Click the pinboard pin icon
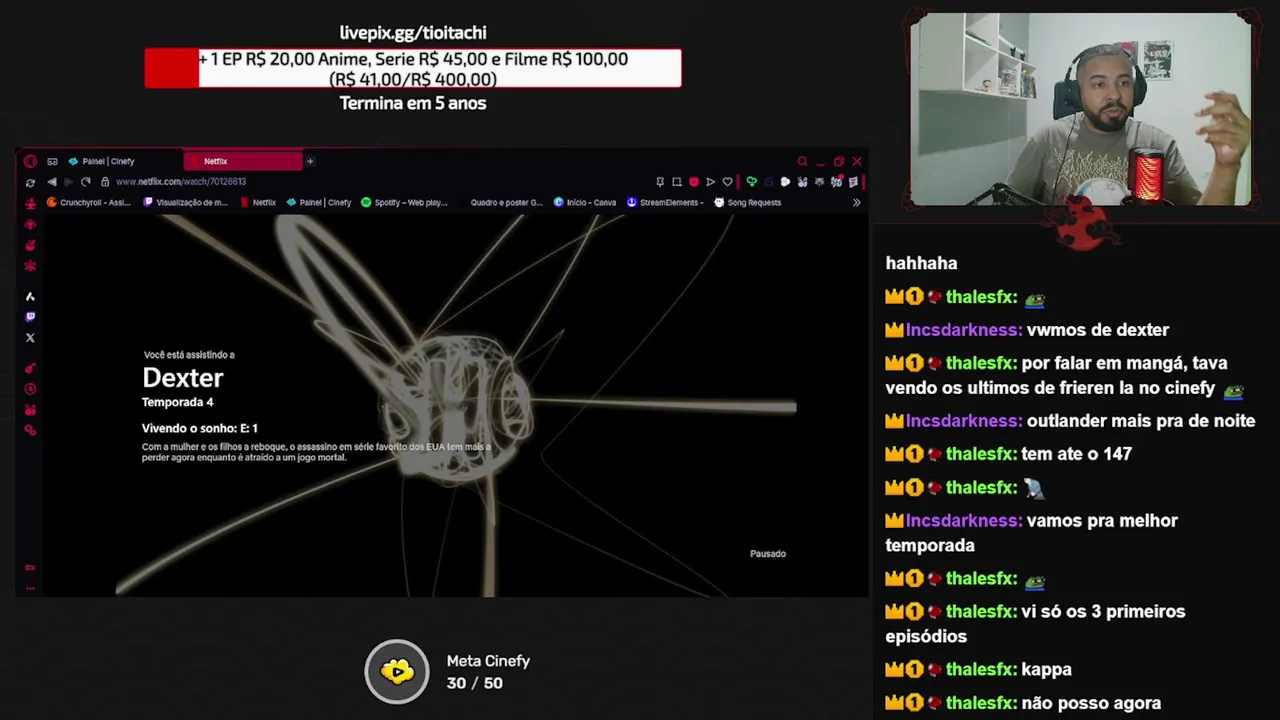This screenshot has width=1280, height=720. [x=660, y=182]
